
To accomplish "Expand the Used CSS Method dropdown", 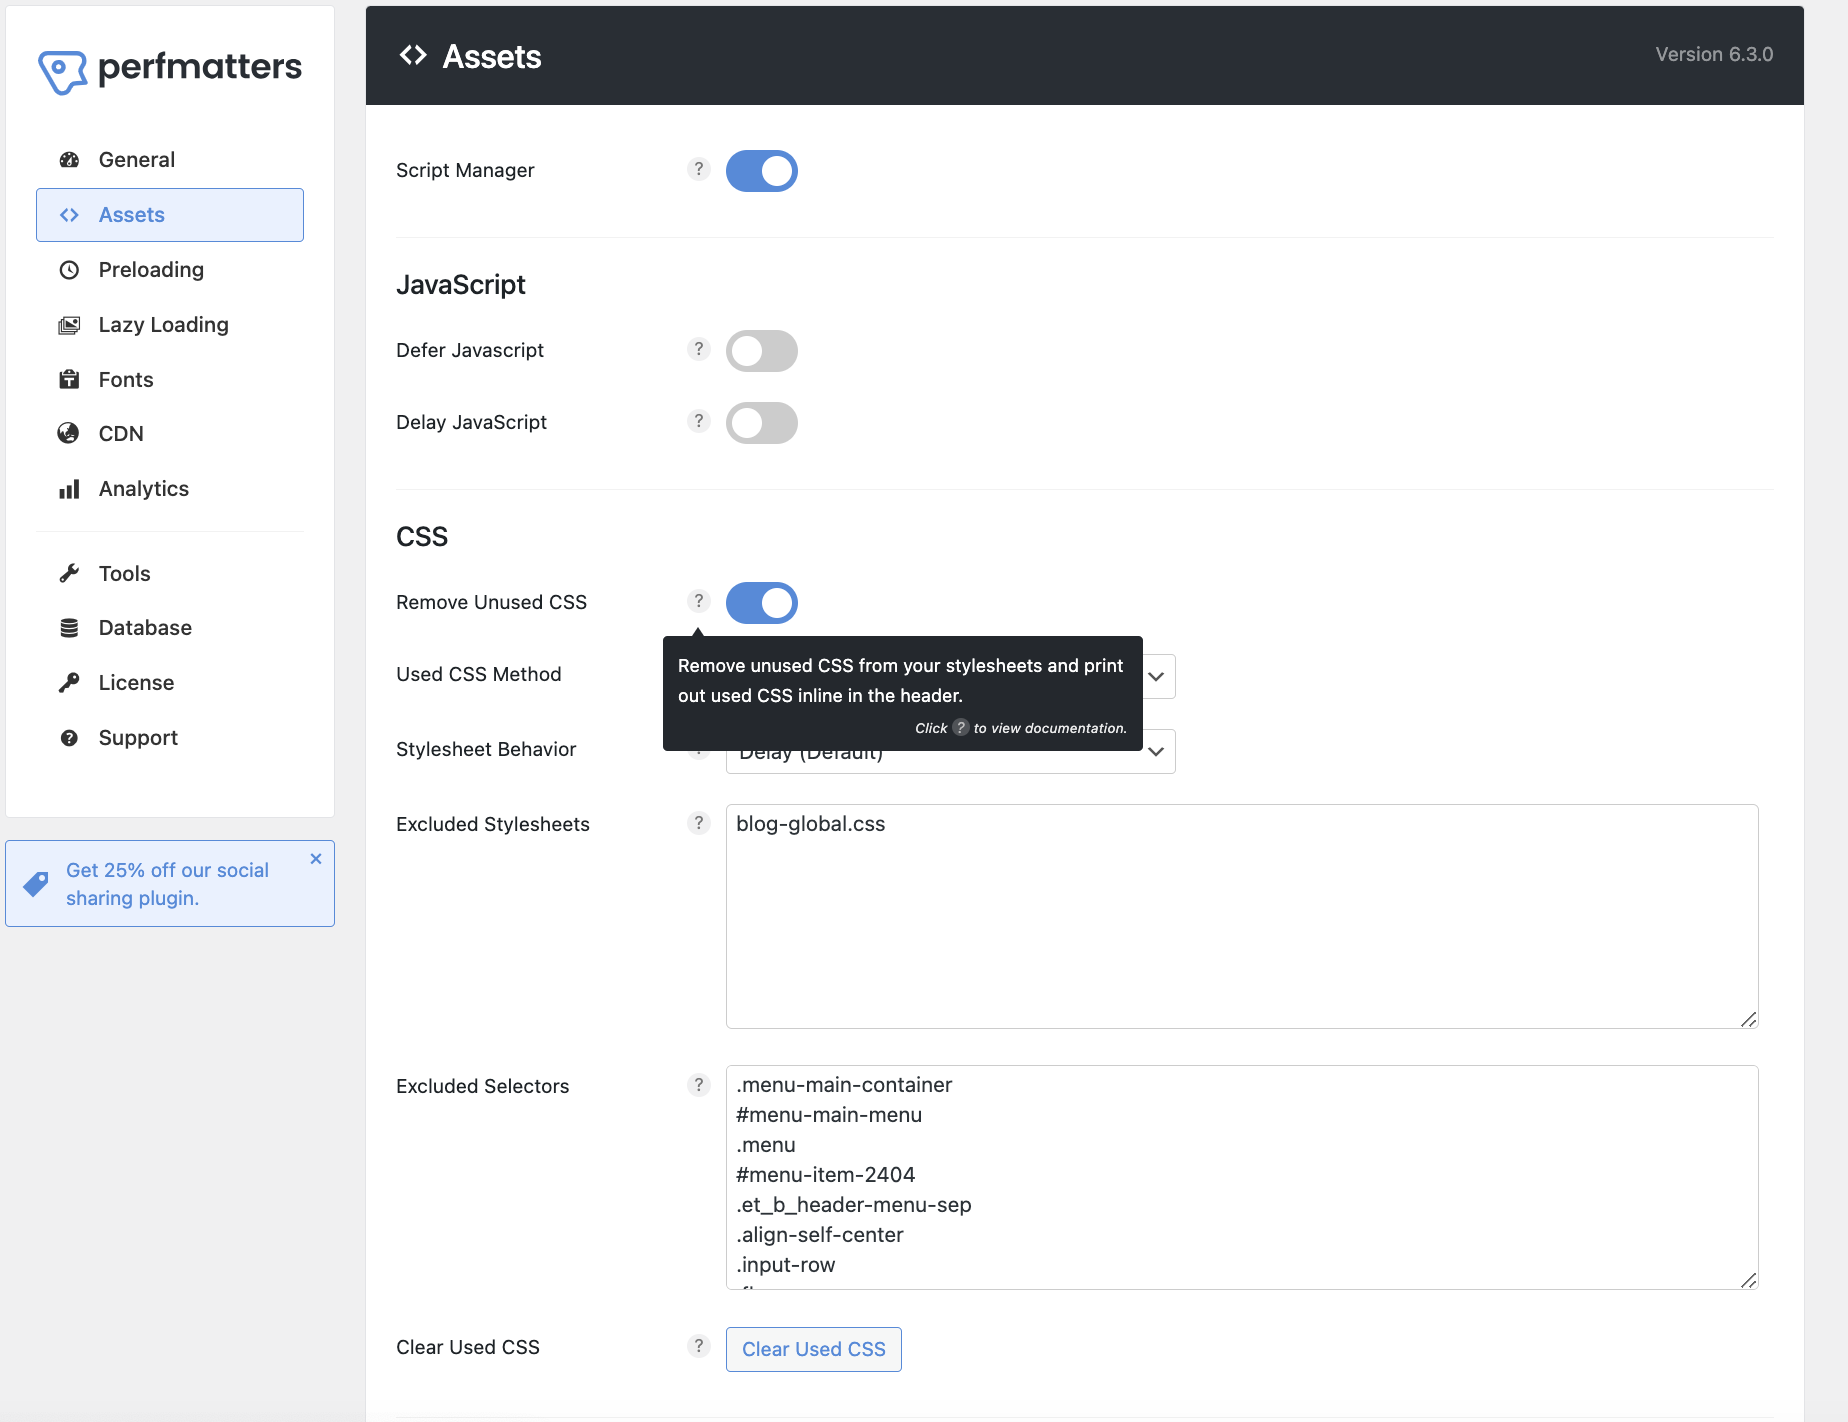I will [x=1157, y=677].
